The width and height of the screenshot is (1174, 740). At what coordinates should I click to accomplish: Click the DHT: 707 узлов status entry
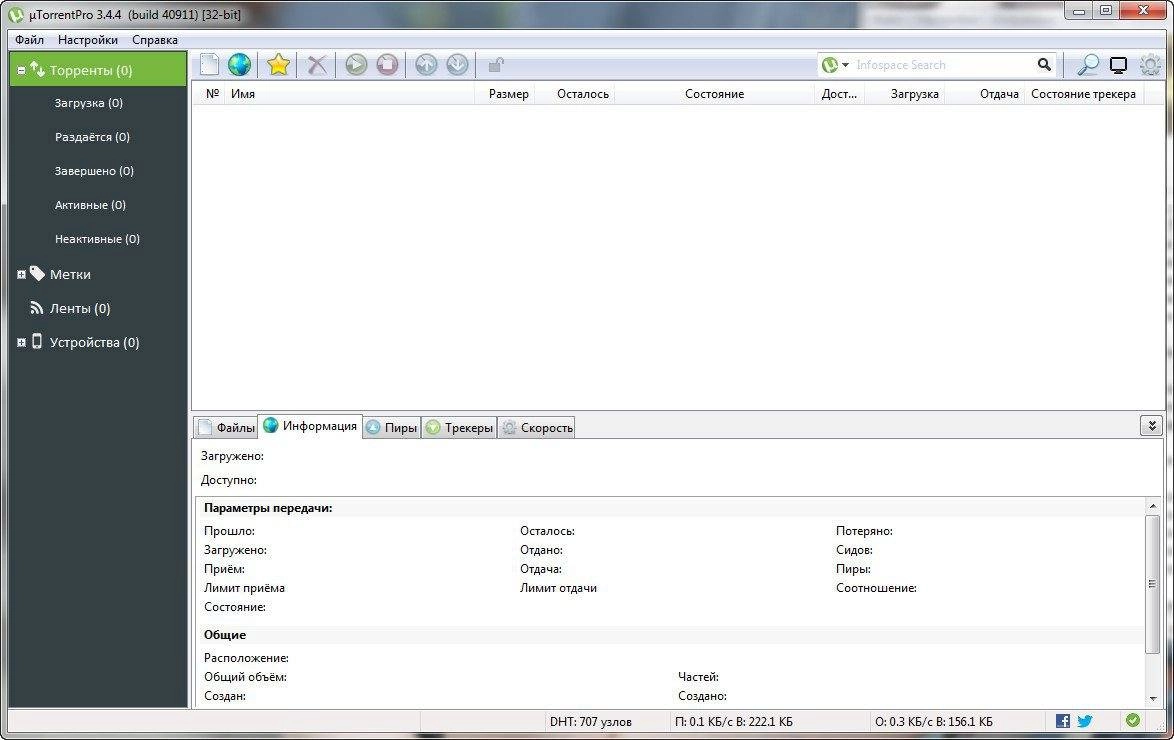(x=591, y=721)
